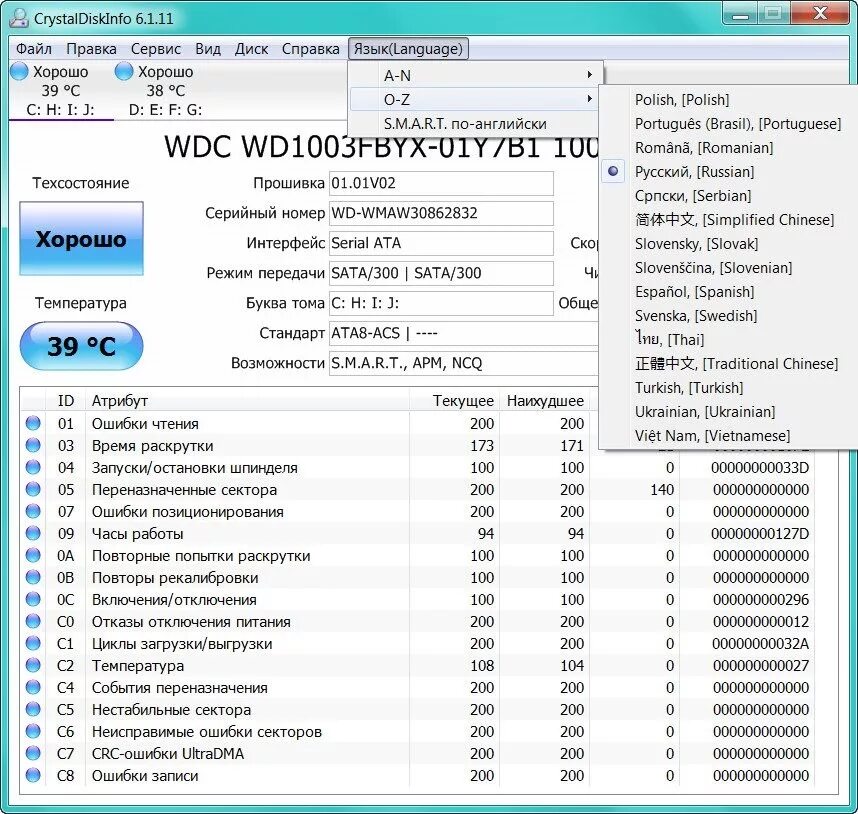Open the Файл menu
The height and width of the screenshot is (814, 858).
tap(33, 49)
